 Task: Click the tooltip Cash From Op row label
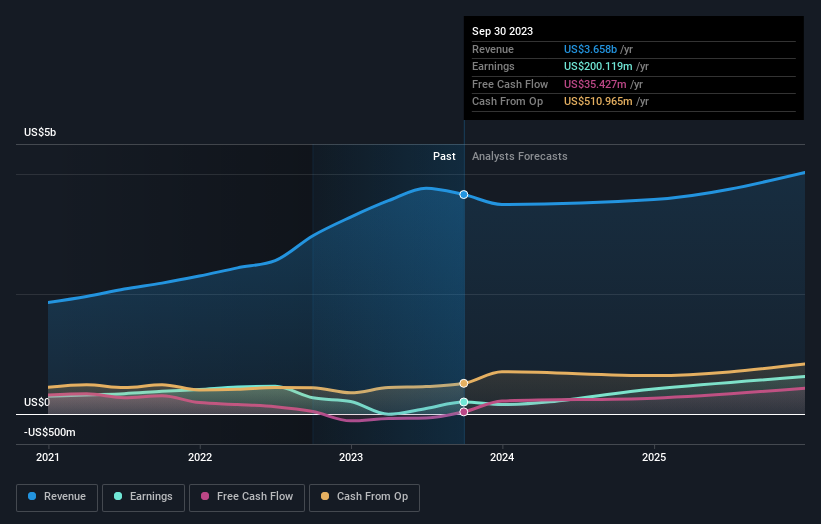pyautogui.click(x=507, y=102)
